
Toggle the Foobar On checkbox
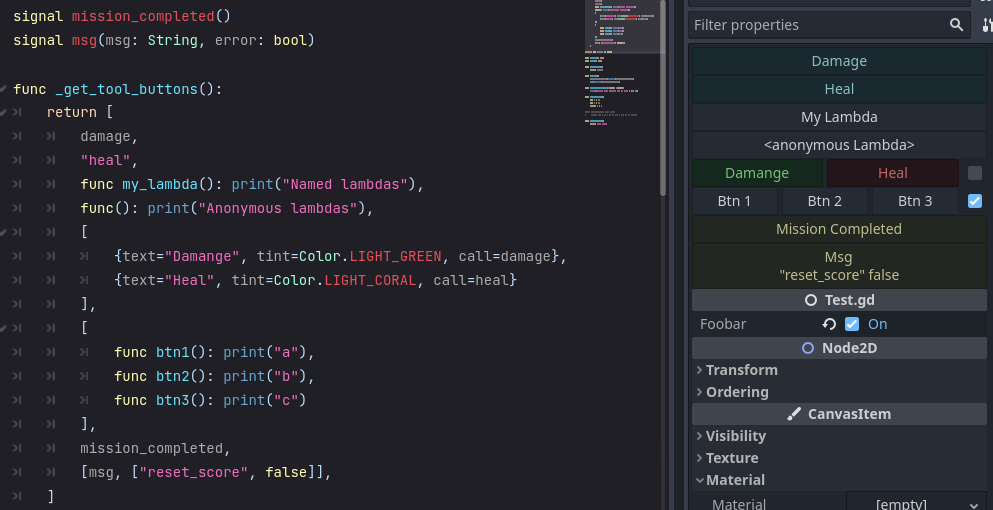[x=852, y=324]
